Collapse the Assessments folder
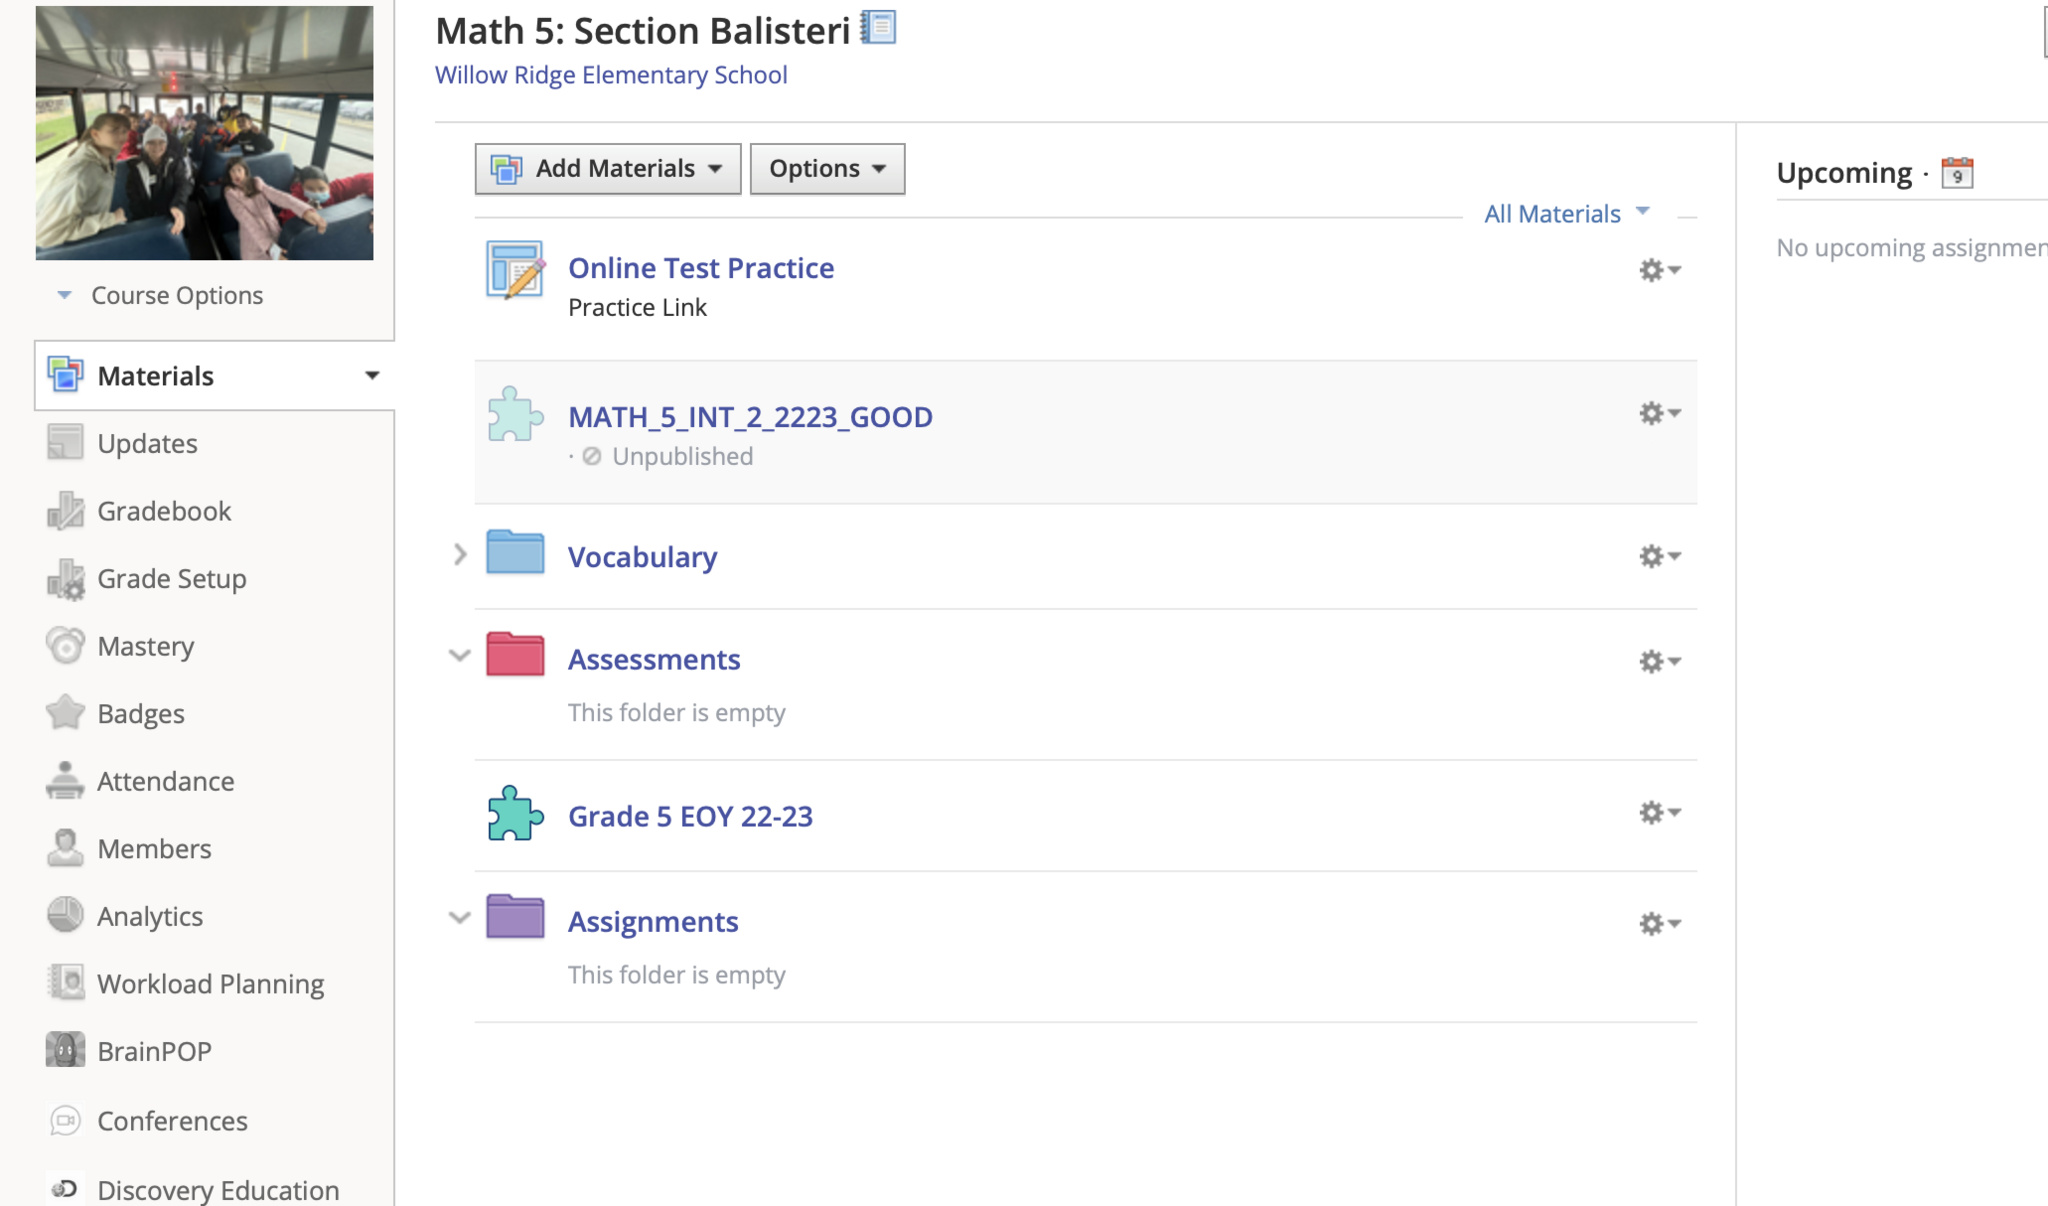This screenshot has width=2048, height=1206. (x=460, y=656)
